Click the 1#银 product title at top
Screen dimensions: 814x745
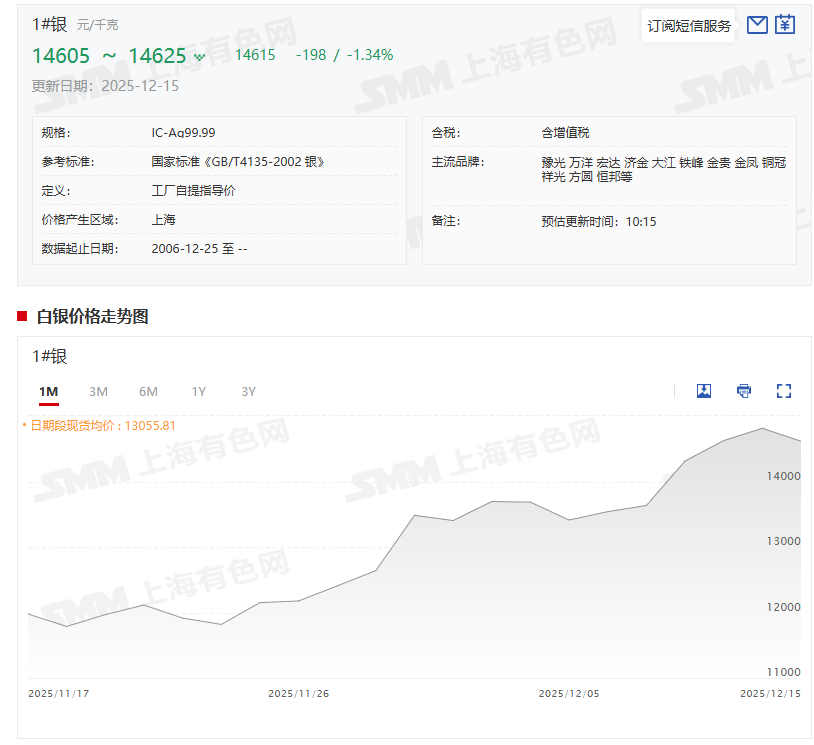[x=49, y=24]
